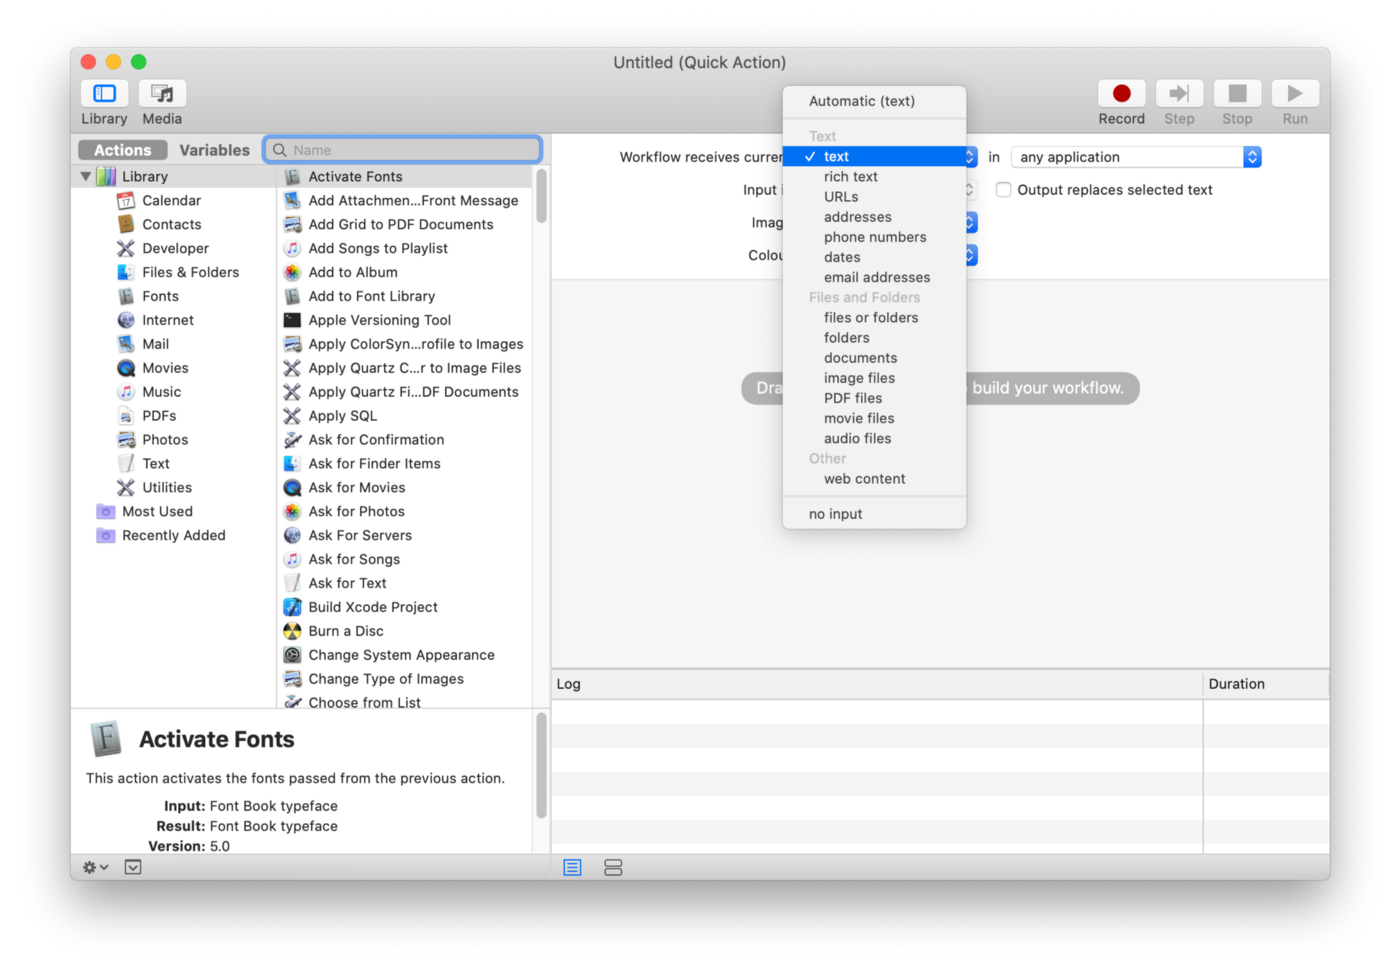Run the workflow
The height and width of the screenshot is (973, 1400).
tap(1295, 93)
